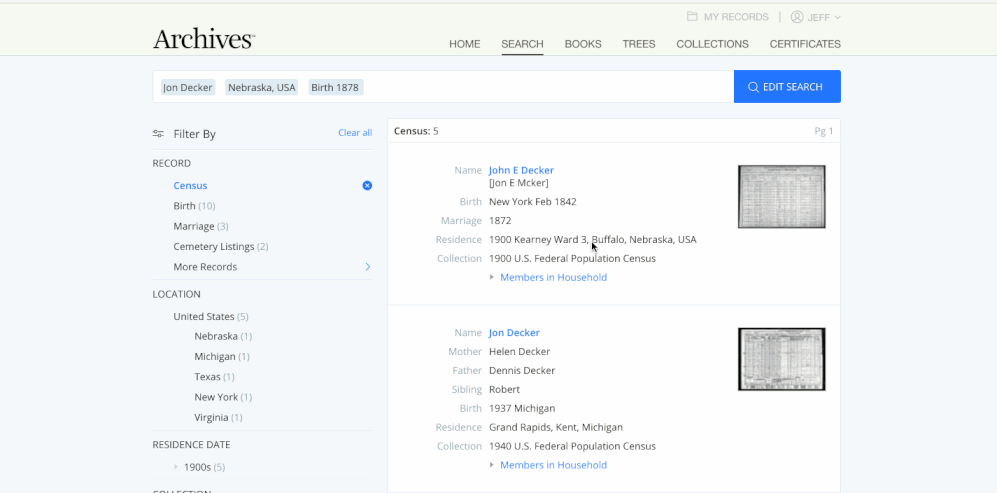Open the Trees section
This screenshot has height=493, width=997.
639,44
